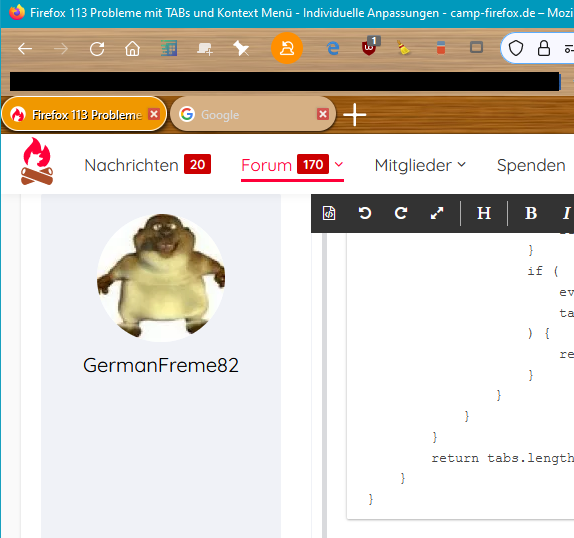This screenshot has width=574, height=538.
Task: Click the GermanFreme82 avatar image
Action: tap(161, 277)
